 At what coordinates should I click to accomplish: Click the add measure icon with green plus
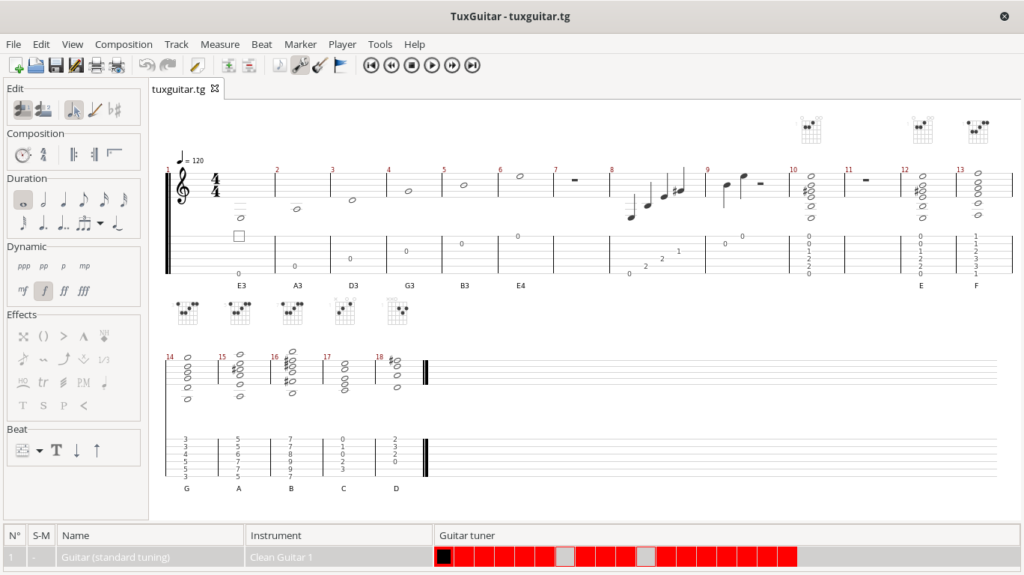(229, 66)
